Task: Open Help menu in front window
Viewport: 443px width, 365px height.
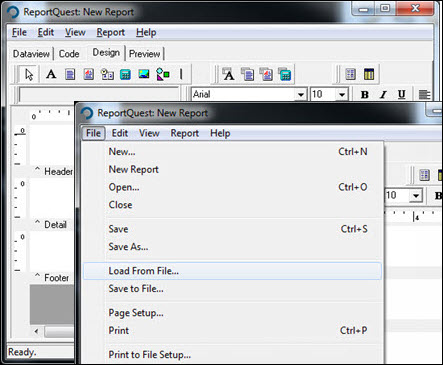Action: click(220, 133)
